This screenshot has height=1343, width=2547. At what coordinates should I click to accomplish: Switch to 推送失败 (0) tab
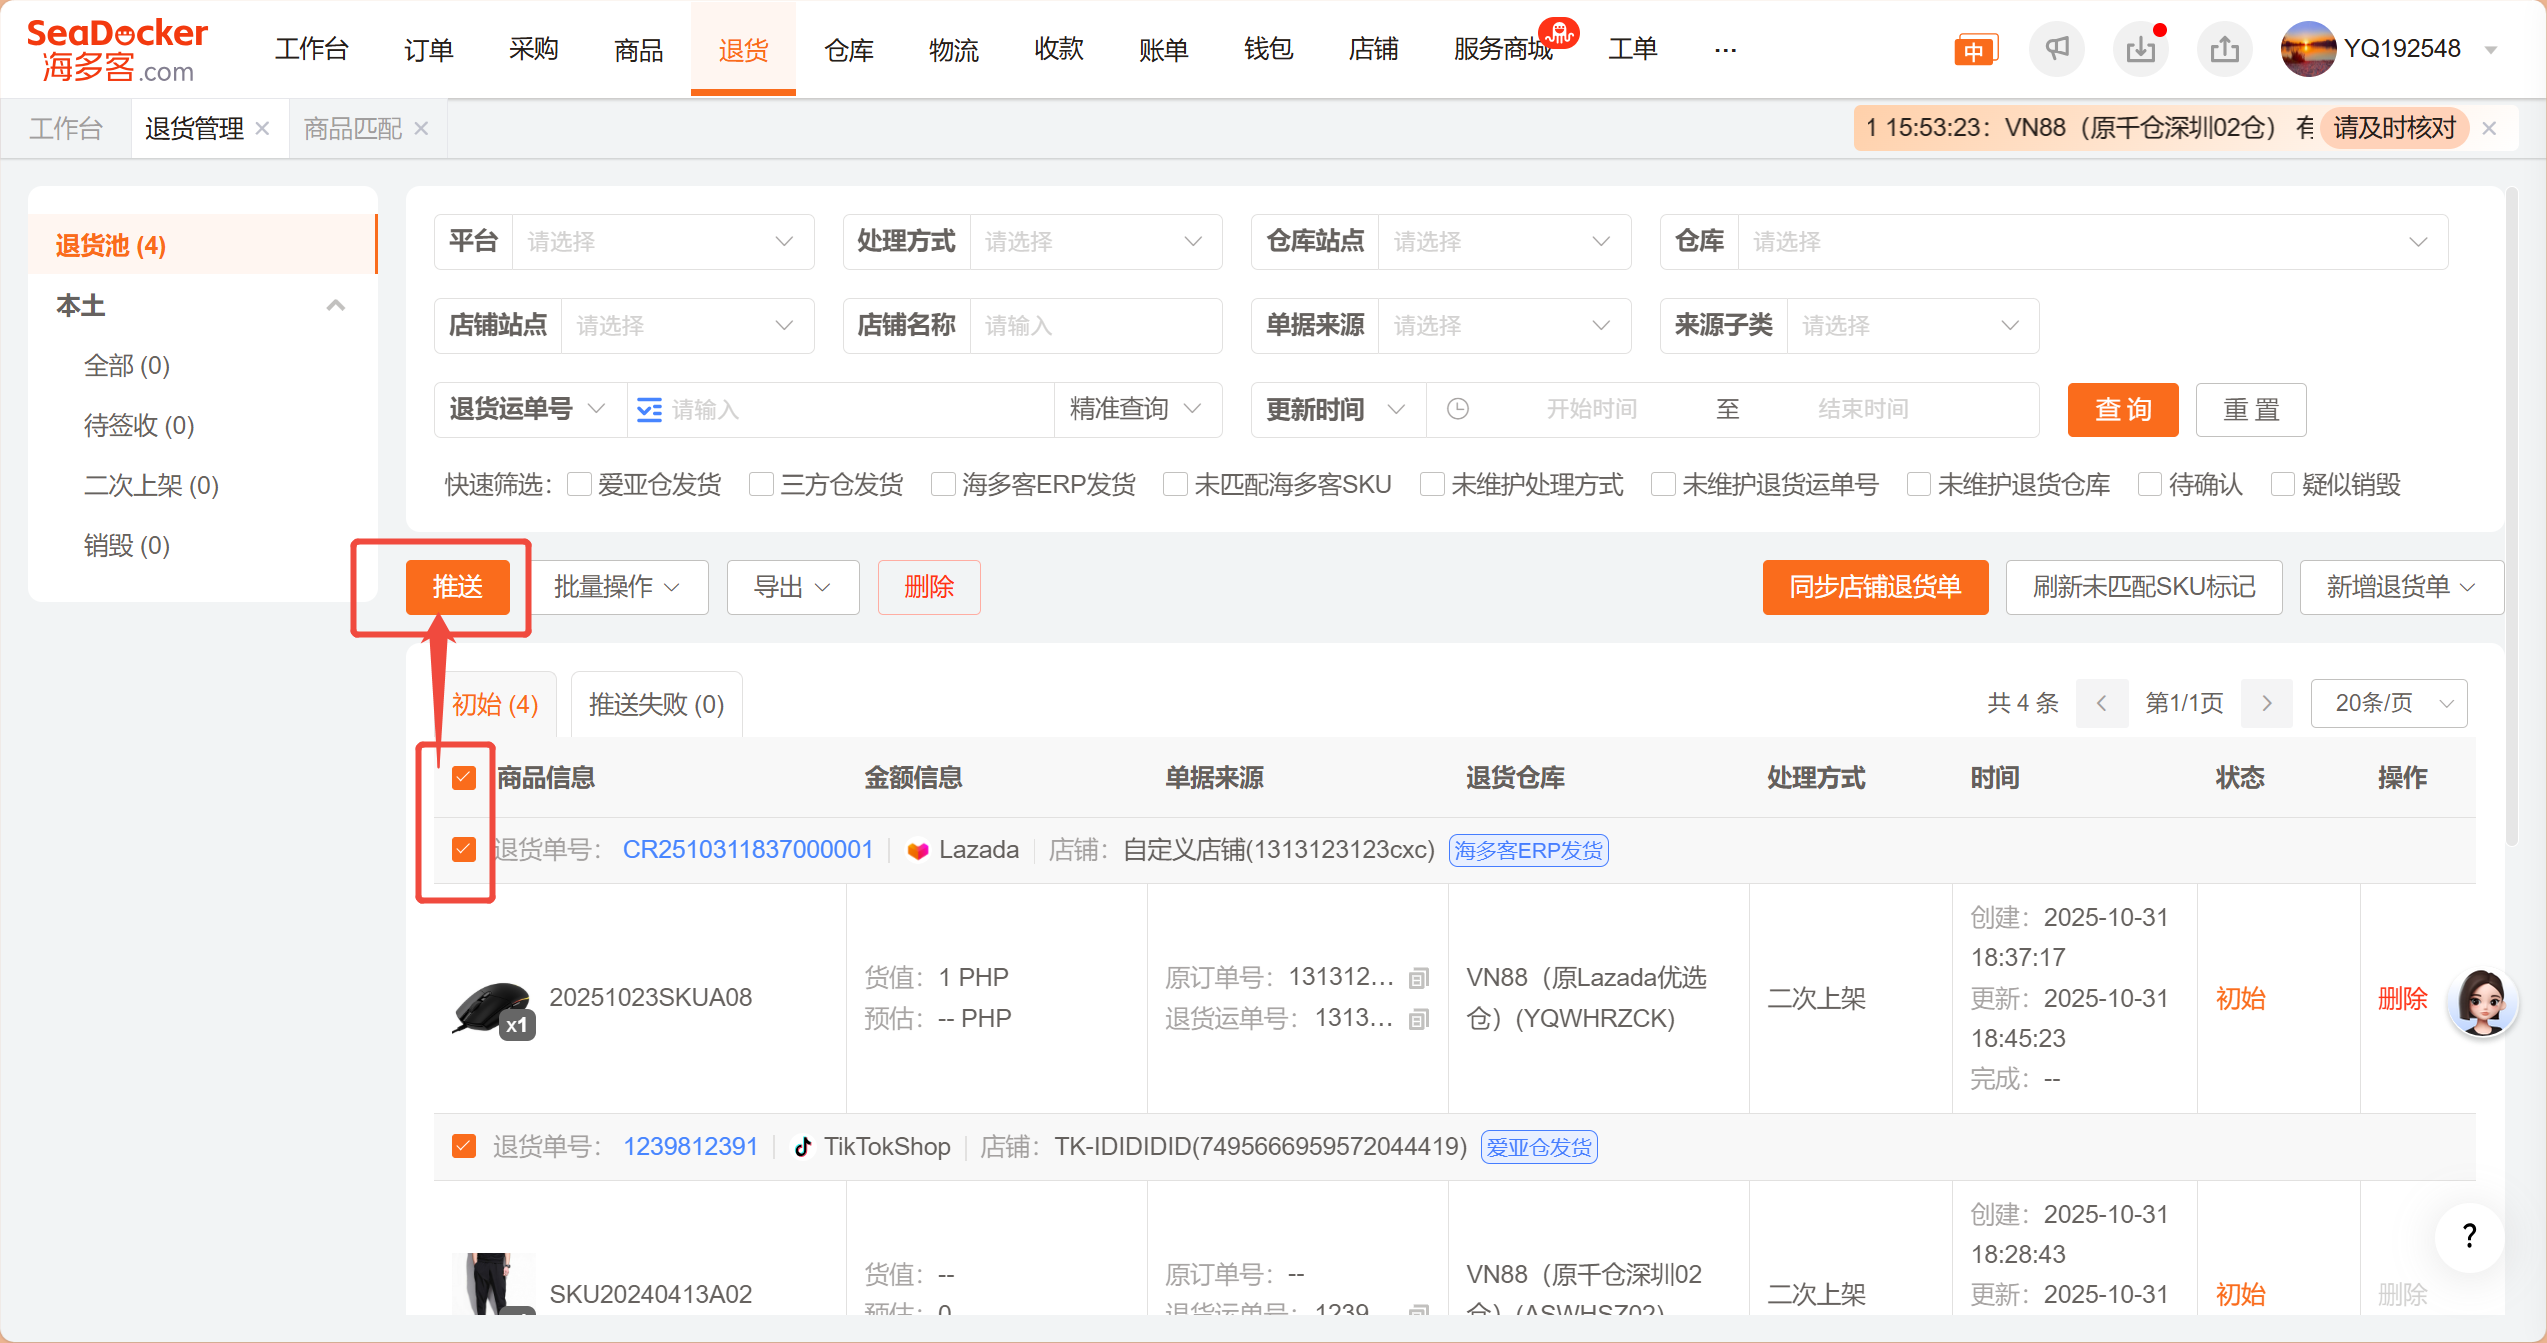click(656, 704)
